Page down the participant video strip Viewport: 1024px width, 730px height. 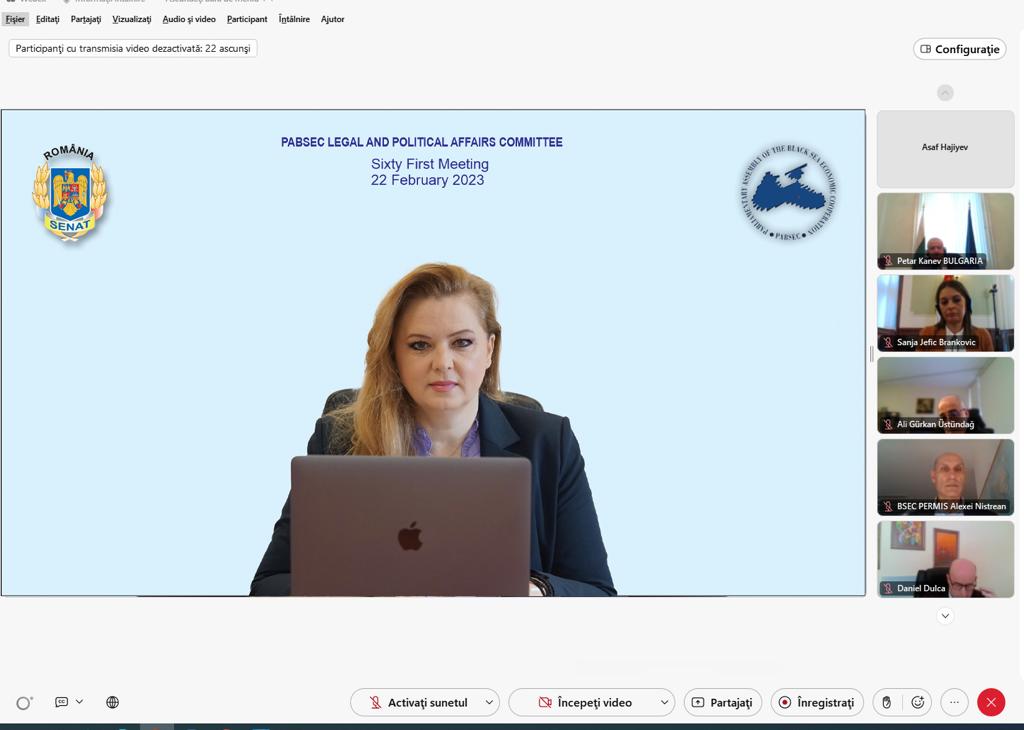point(945,616)
